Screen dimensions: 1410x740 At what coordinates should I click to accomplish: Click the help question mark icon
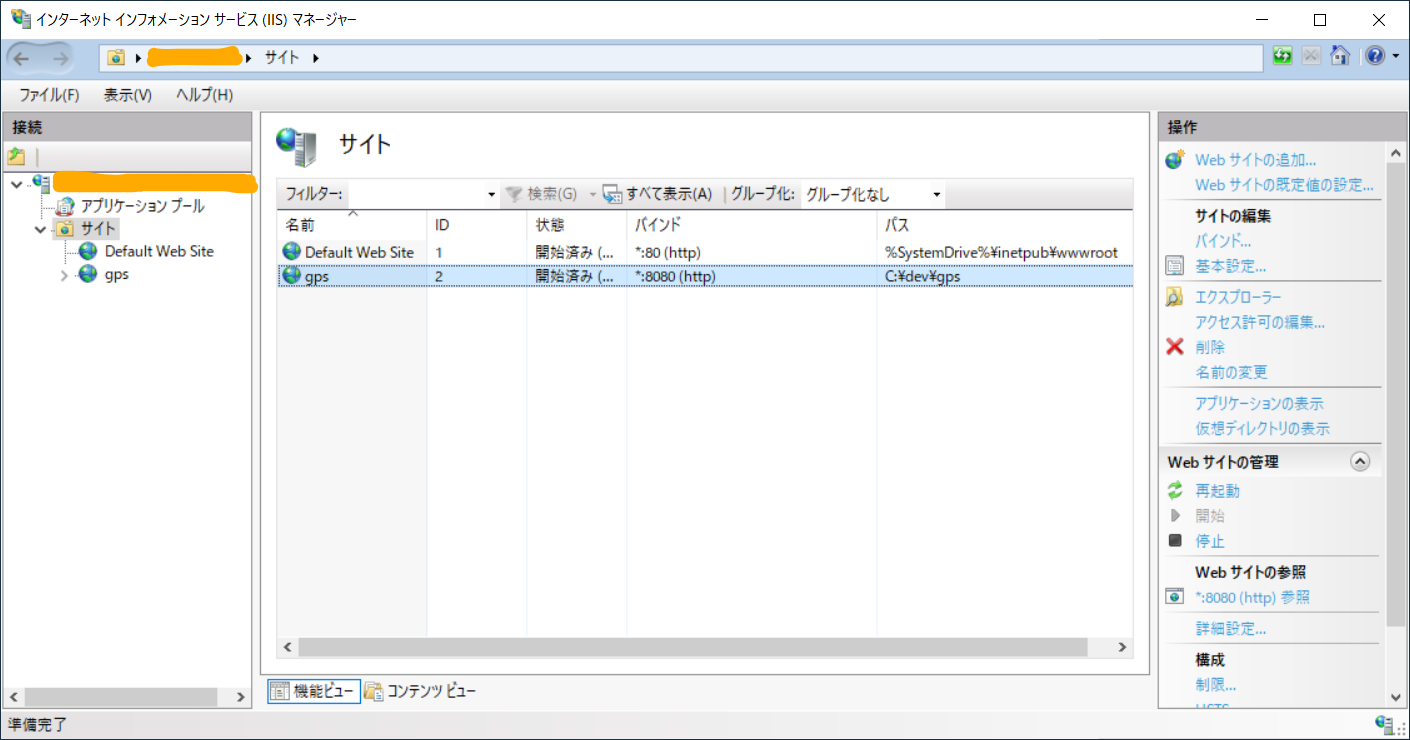(1375, 57)
